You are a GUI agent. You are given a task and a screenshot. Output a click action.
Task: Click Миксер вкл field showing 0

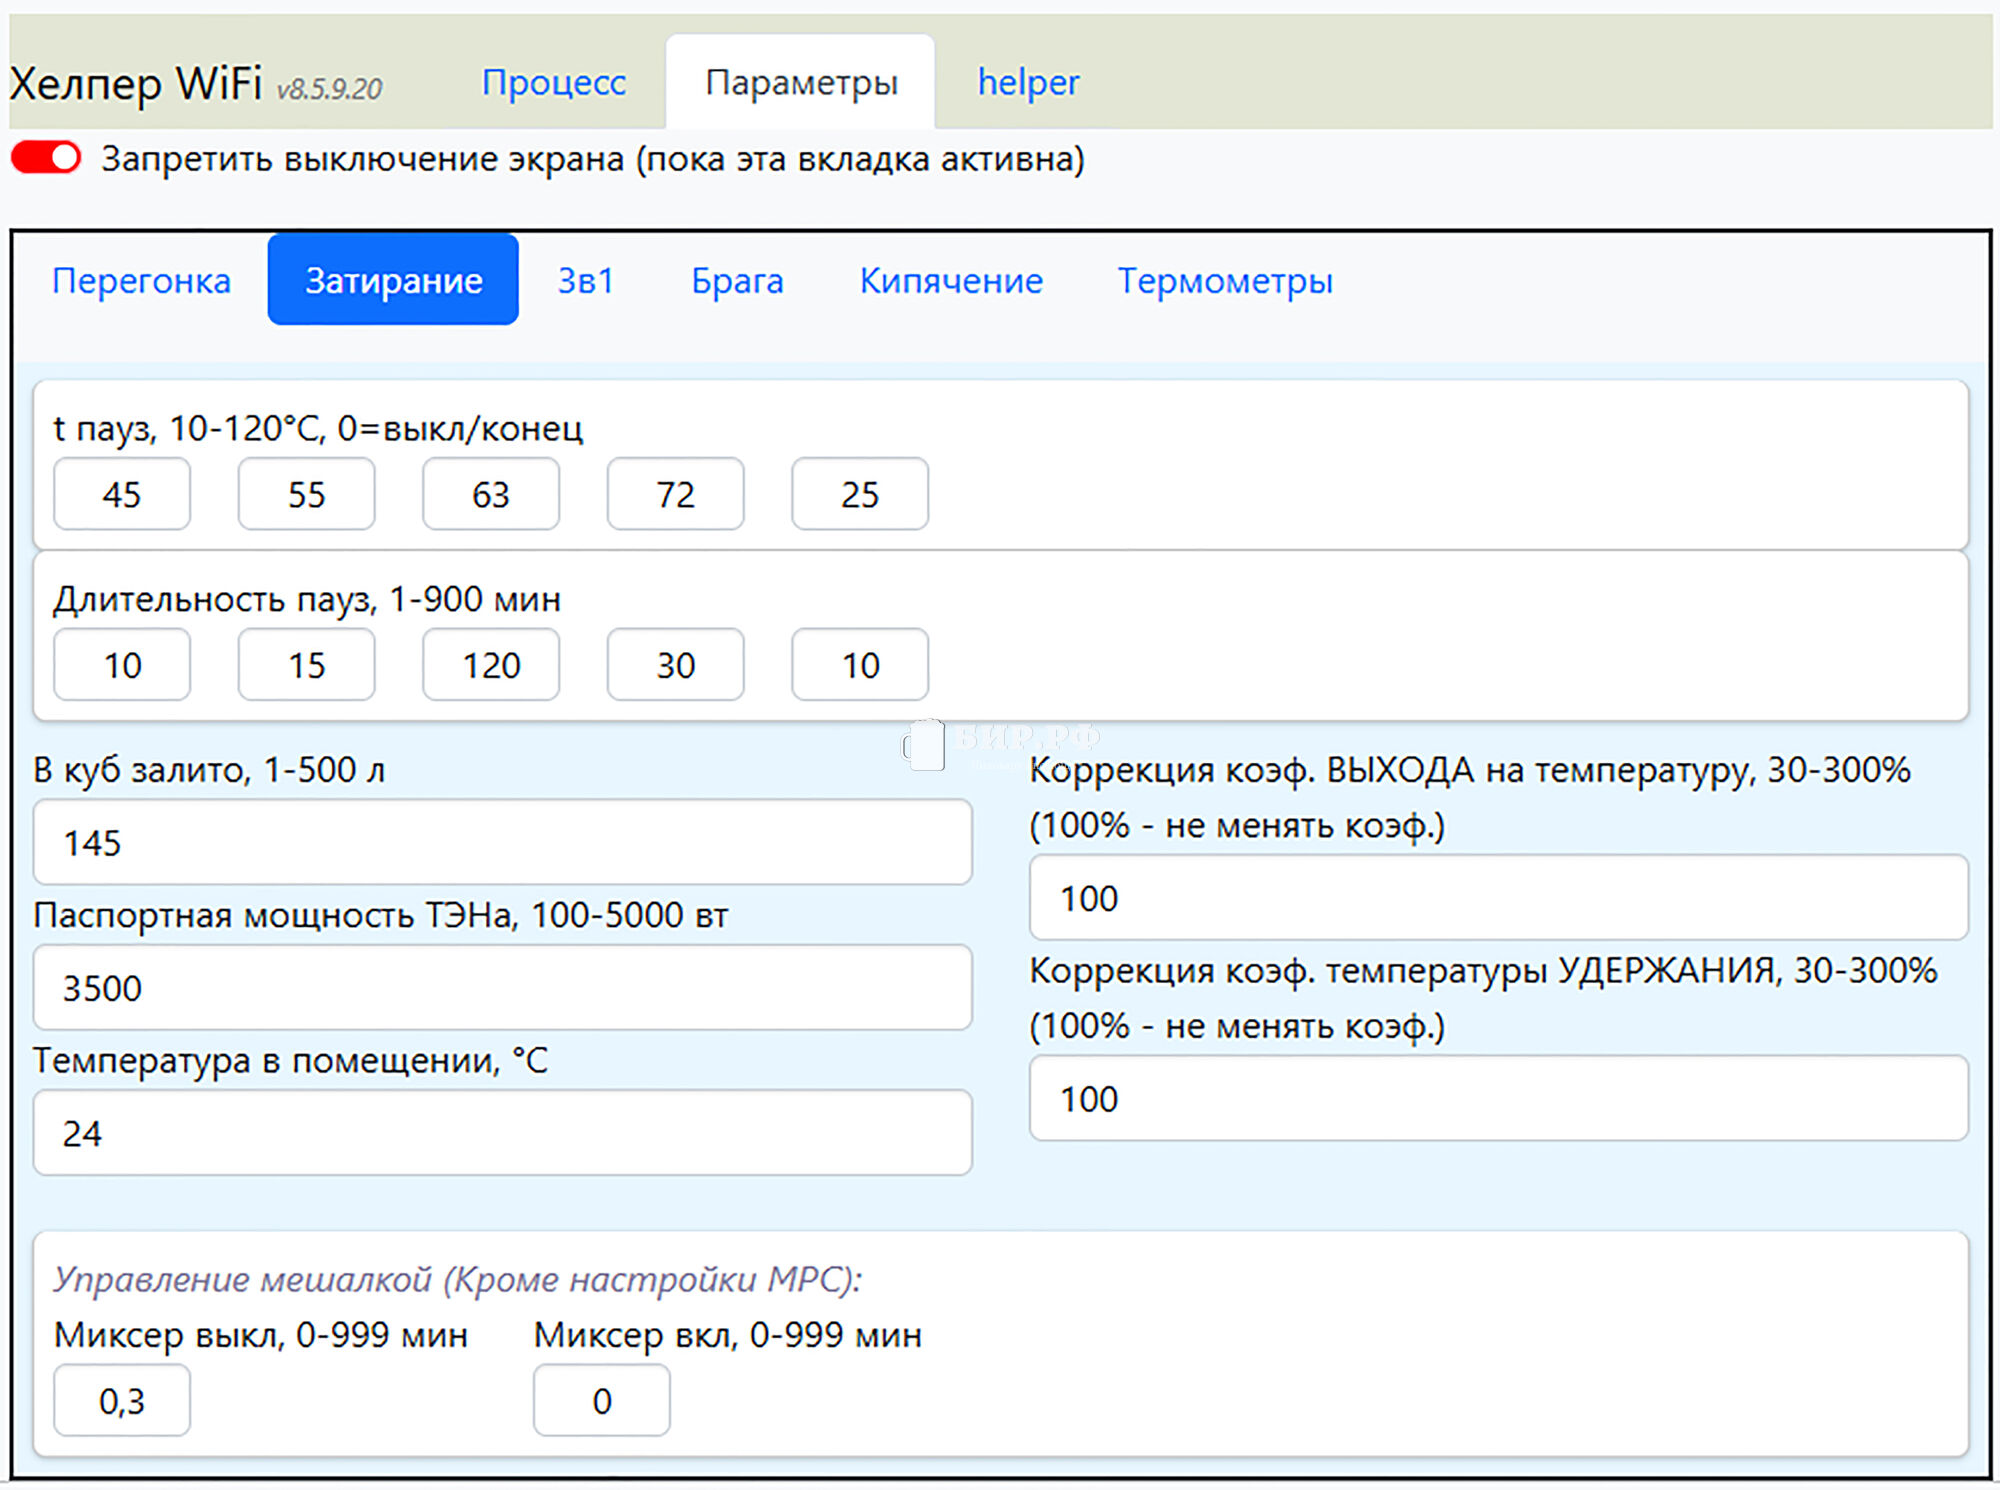click(601, 1401)
